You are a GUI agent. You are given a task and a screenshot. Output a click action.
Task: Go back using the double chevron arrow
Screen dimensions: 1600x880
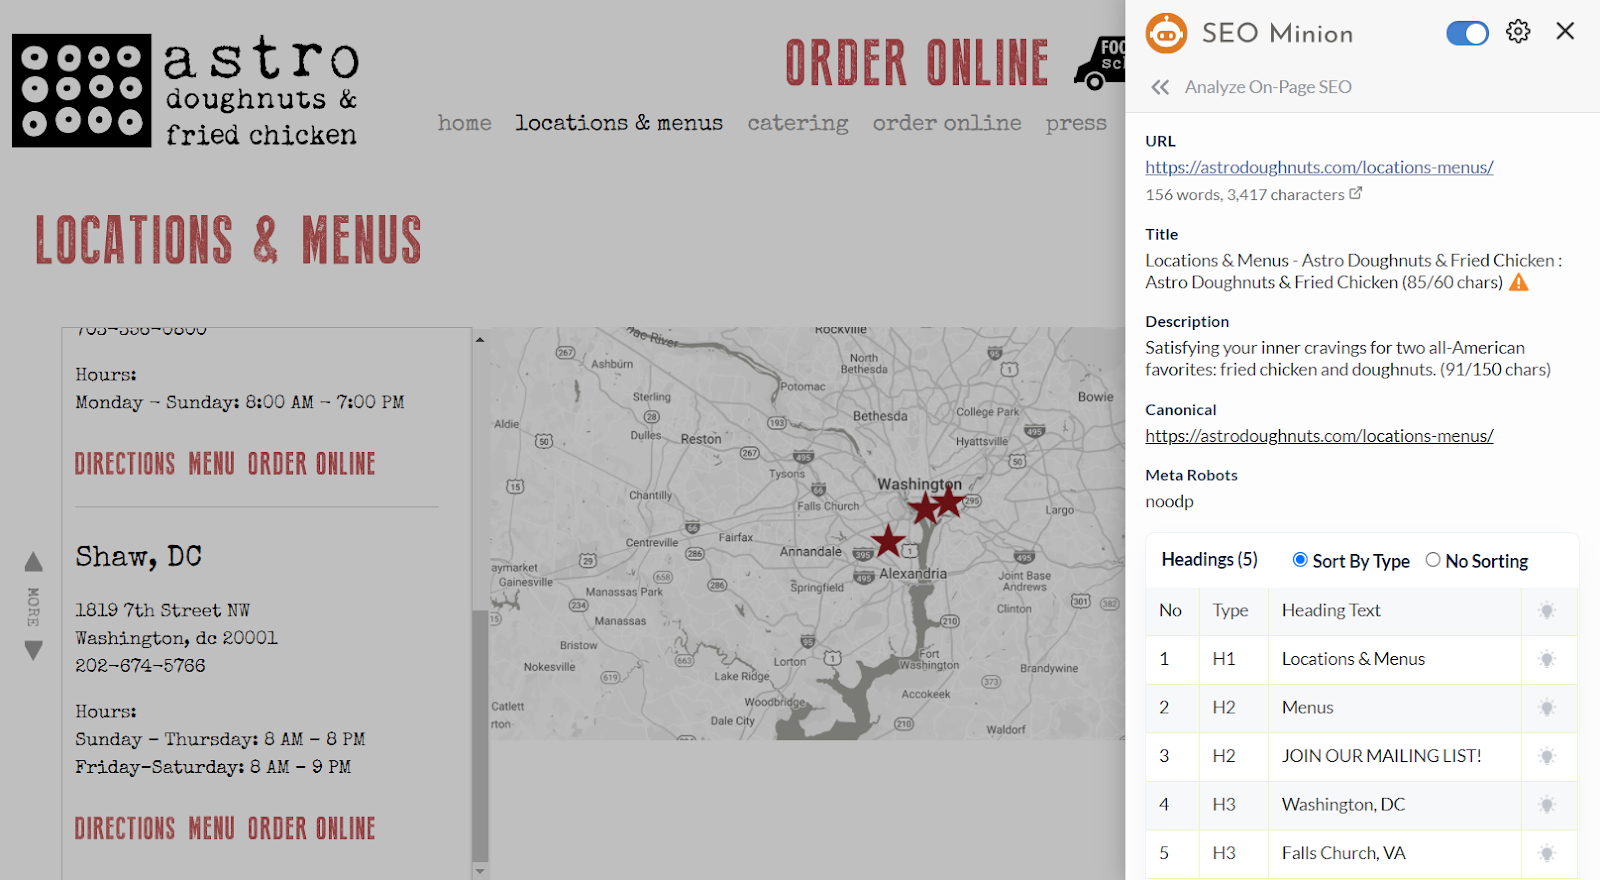click(x=1160, y=87)
